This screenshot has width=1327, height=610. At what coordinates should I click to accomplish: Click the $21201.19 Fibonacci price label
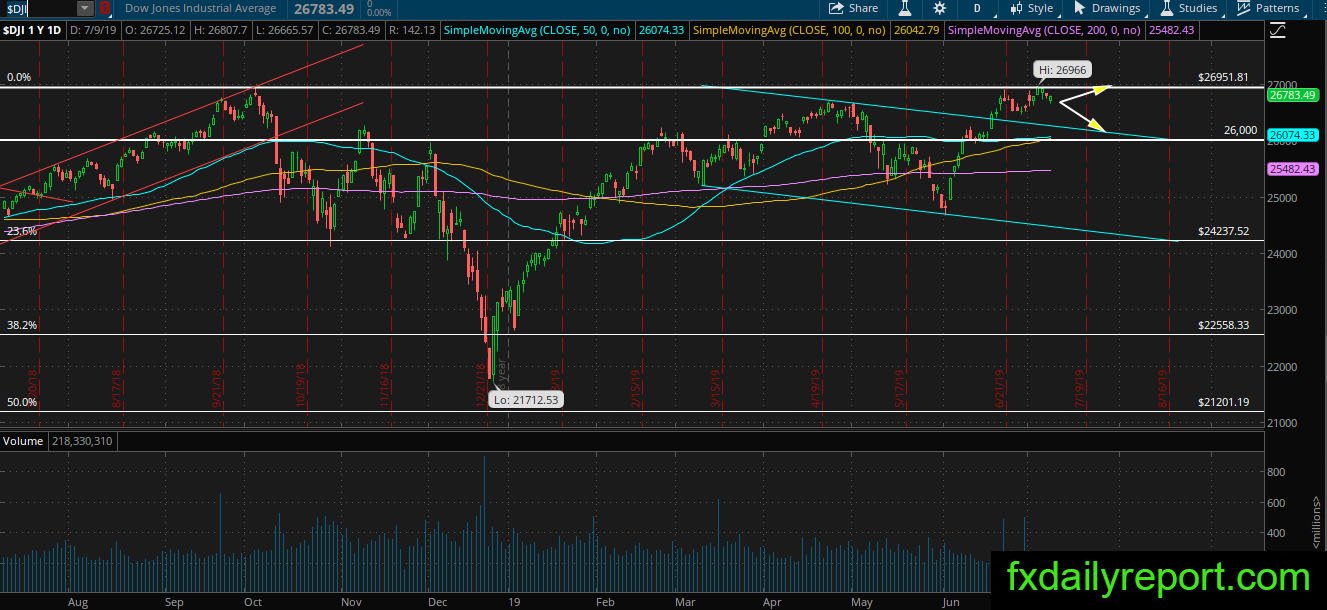[1224, 402]
